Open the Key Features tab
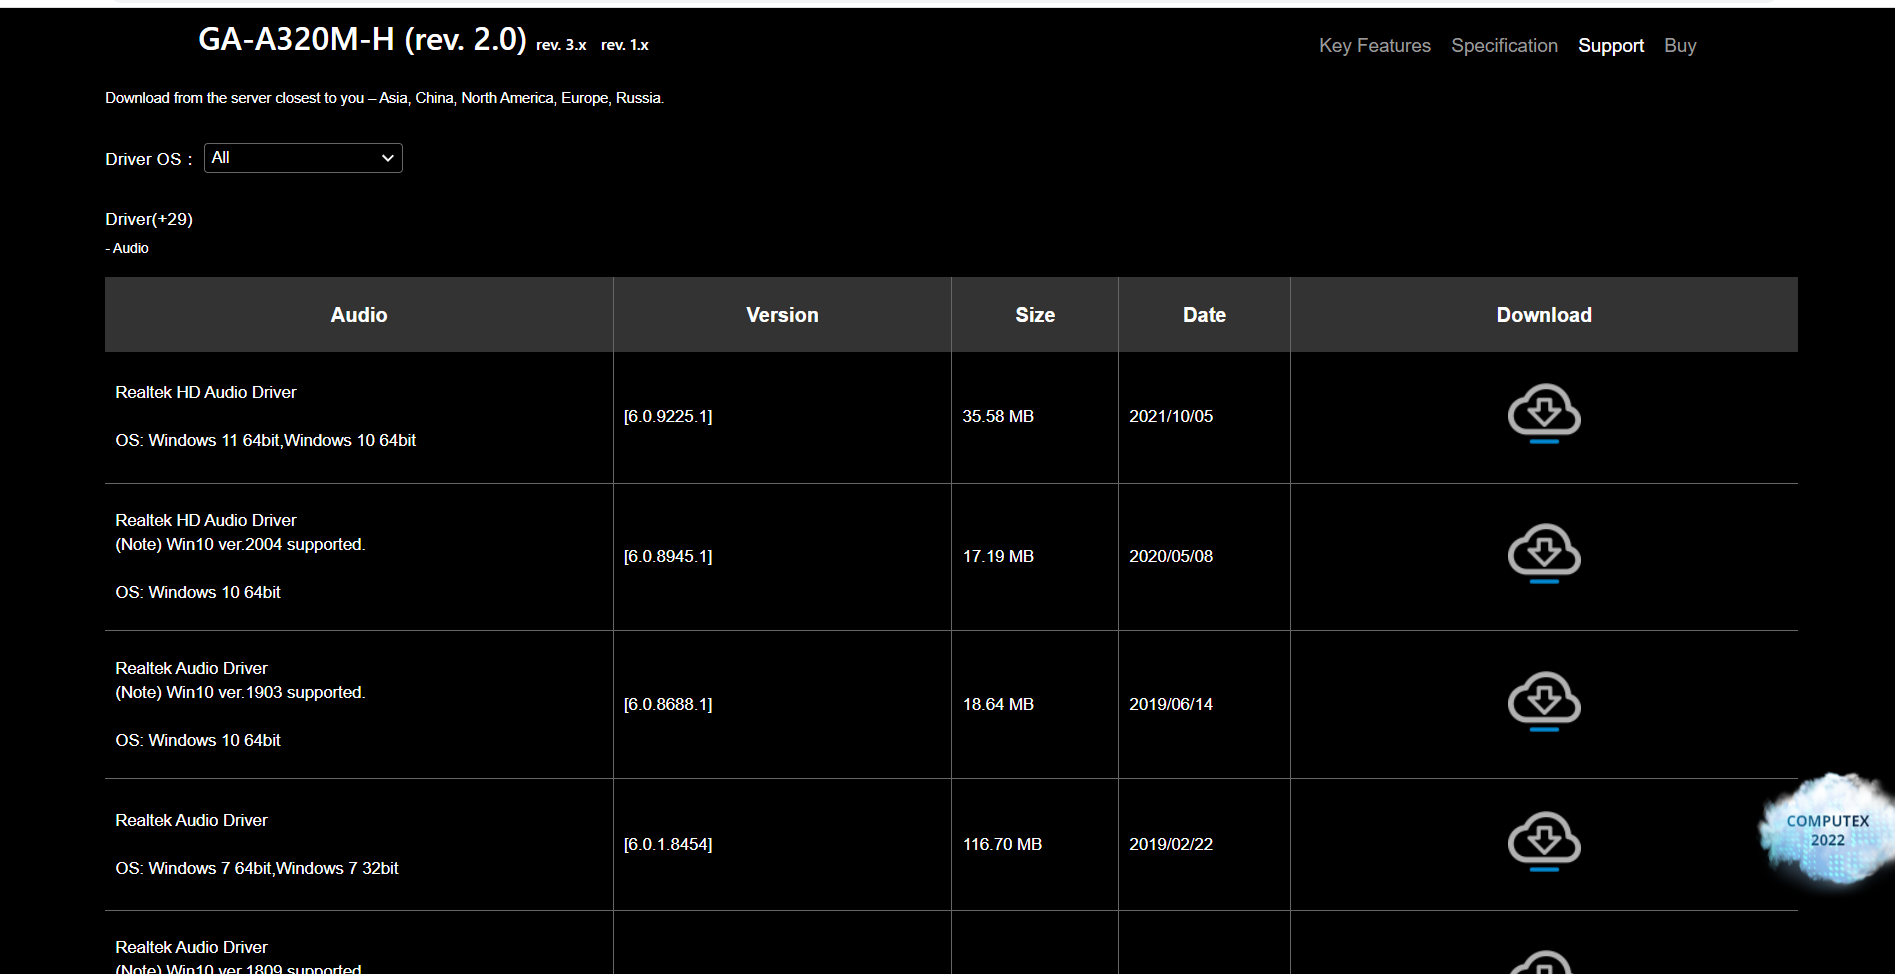Viewport: 1895px width, 974px height. point(1375,46)
